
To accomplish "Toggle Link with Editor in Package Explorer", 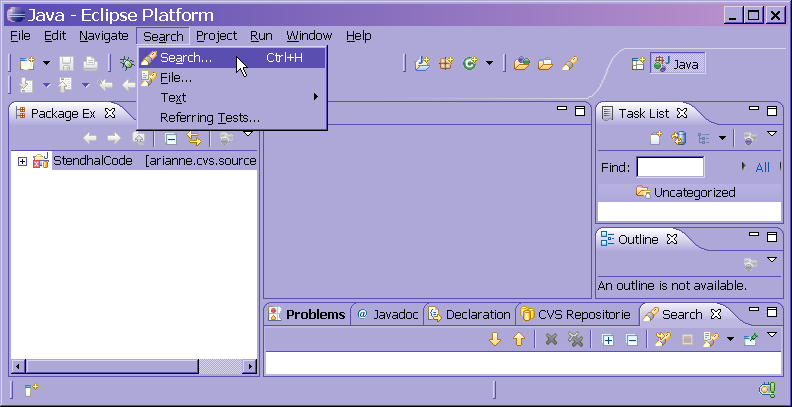I will (194, 138).
